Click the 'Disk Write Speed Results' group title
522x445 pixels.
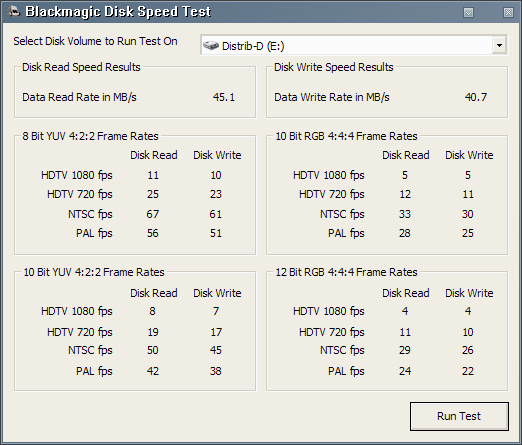334,67
